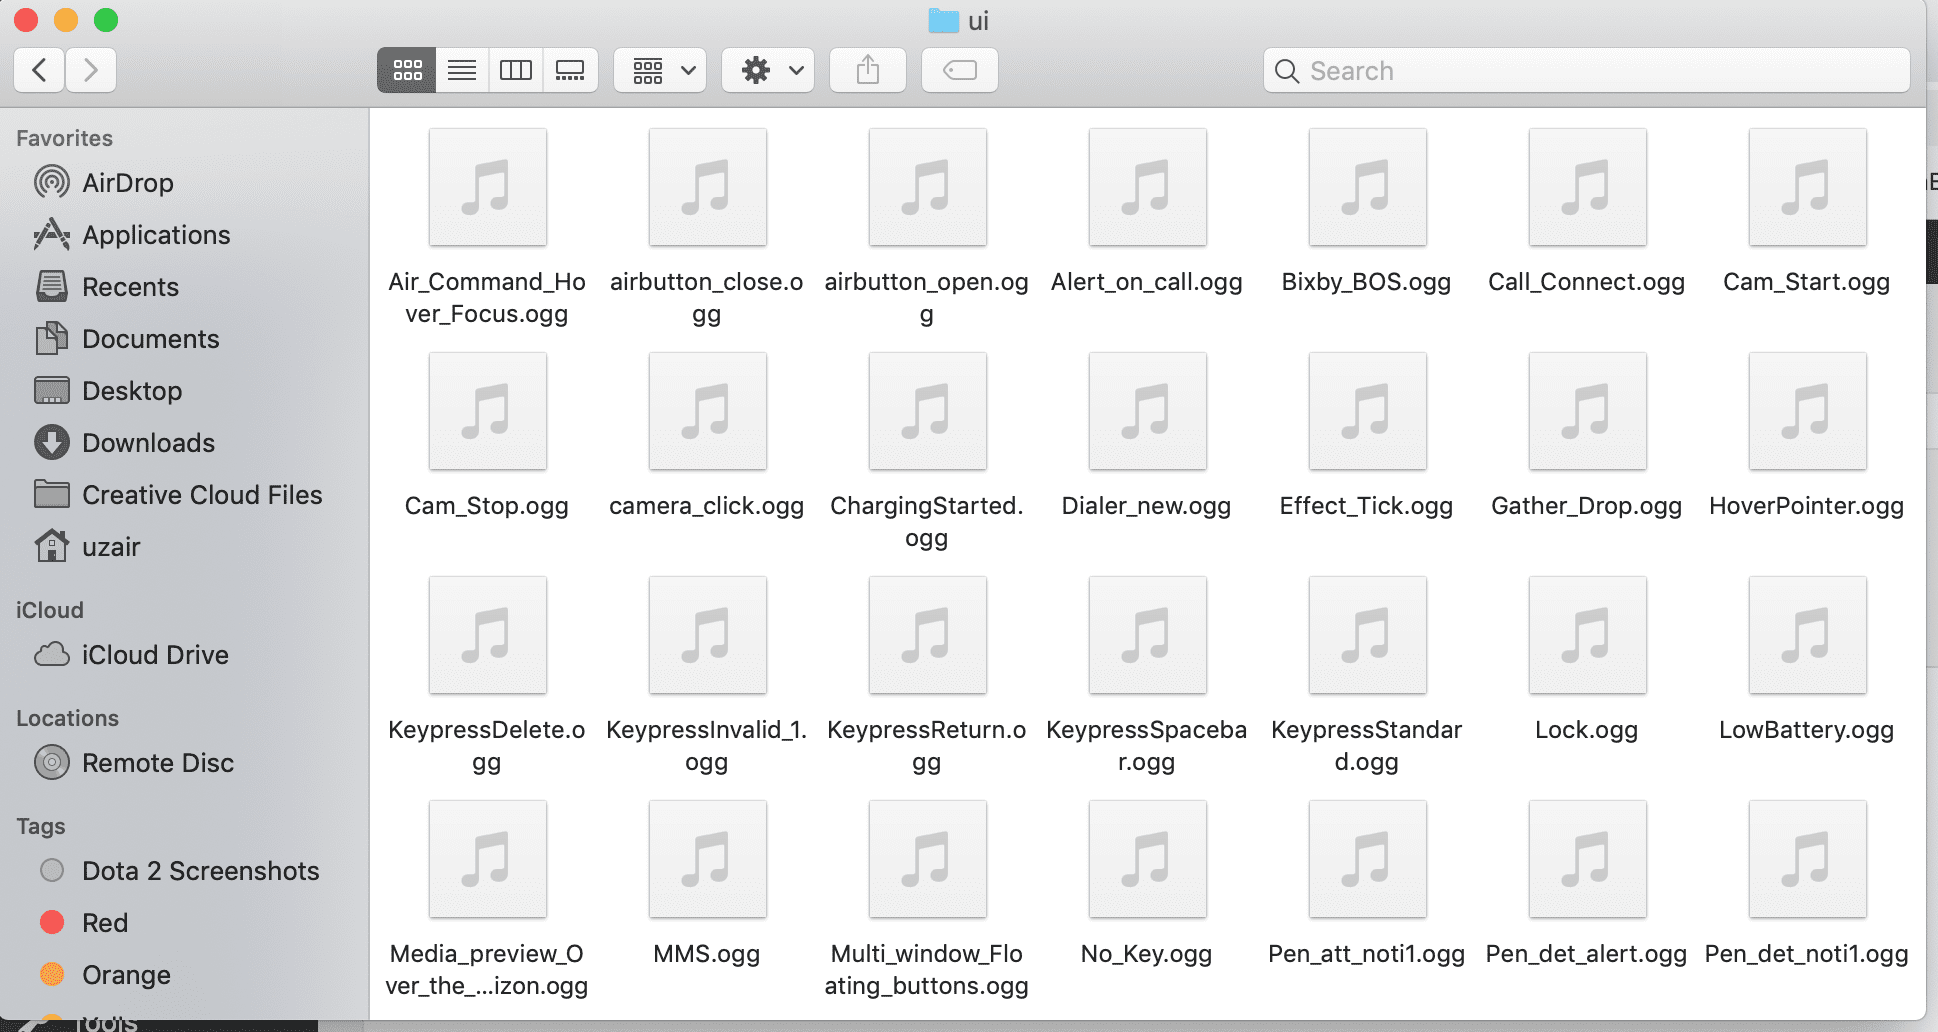1938x1032 pixels.
Task: Select Remote Disc under Locations
Action: [x=157, y=763]
